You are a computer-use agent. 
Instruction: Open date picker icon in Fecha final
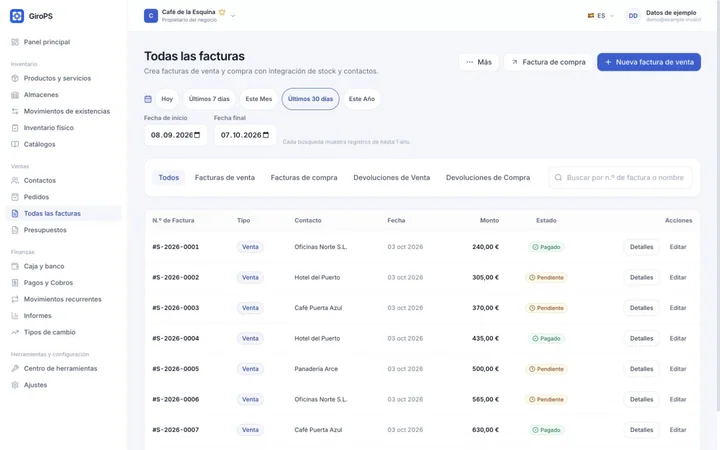click(x=266, y=135)
